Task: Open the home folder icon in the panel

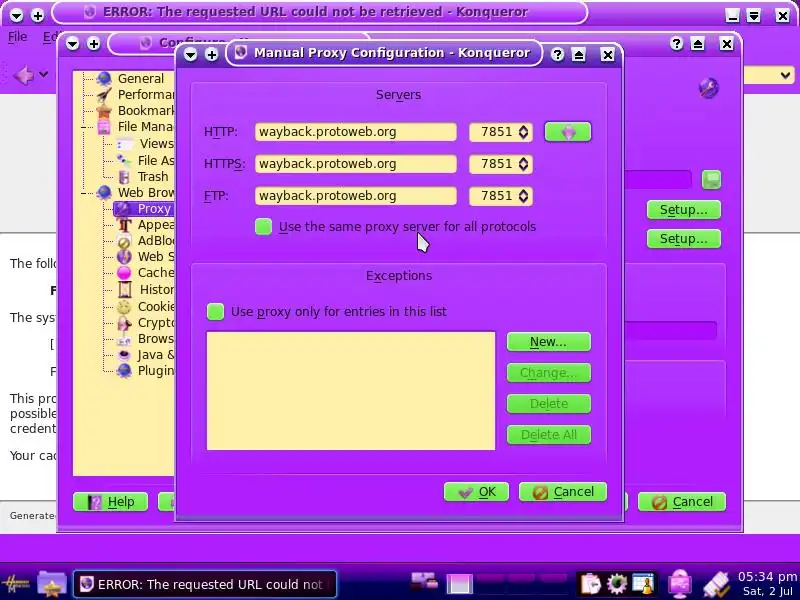Action: 52,583
